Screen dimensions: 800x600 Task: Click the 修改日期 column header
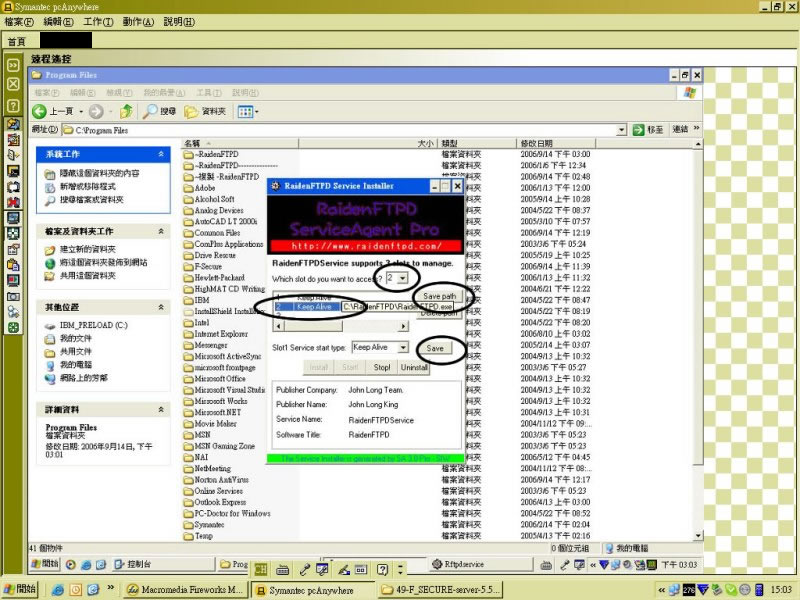(555, 143)
